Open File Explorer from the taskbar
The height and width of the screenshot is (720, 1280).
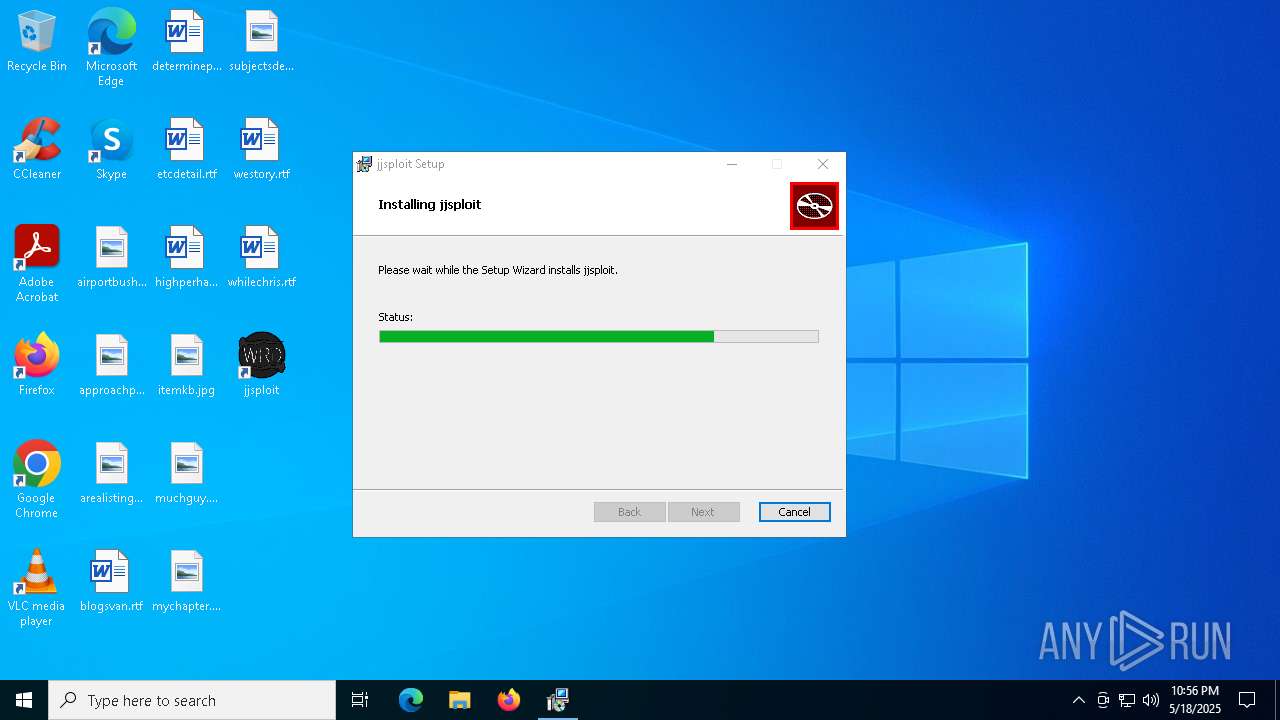(459, 700)
